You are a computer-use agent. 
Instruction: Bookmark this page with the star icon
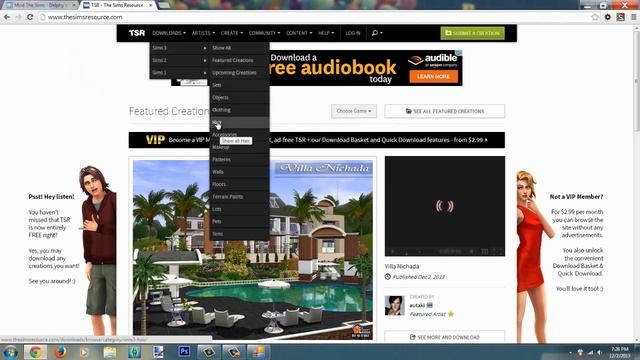[x=595, y=17]
